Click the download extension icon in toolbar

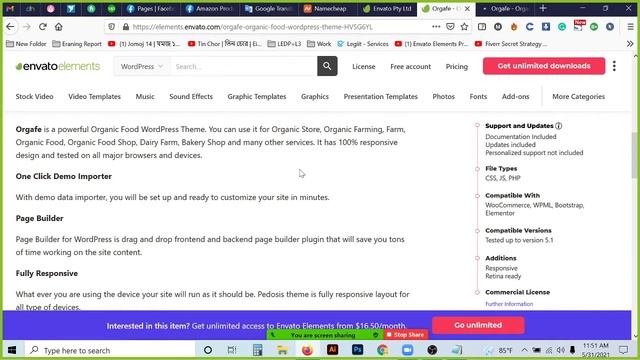pyautogui.click(x=546, y=27)
